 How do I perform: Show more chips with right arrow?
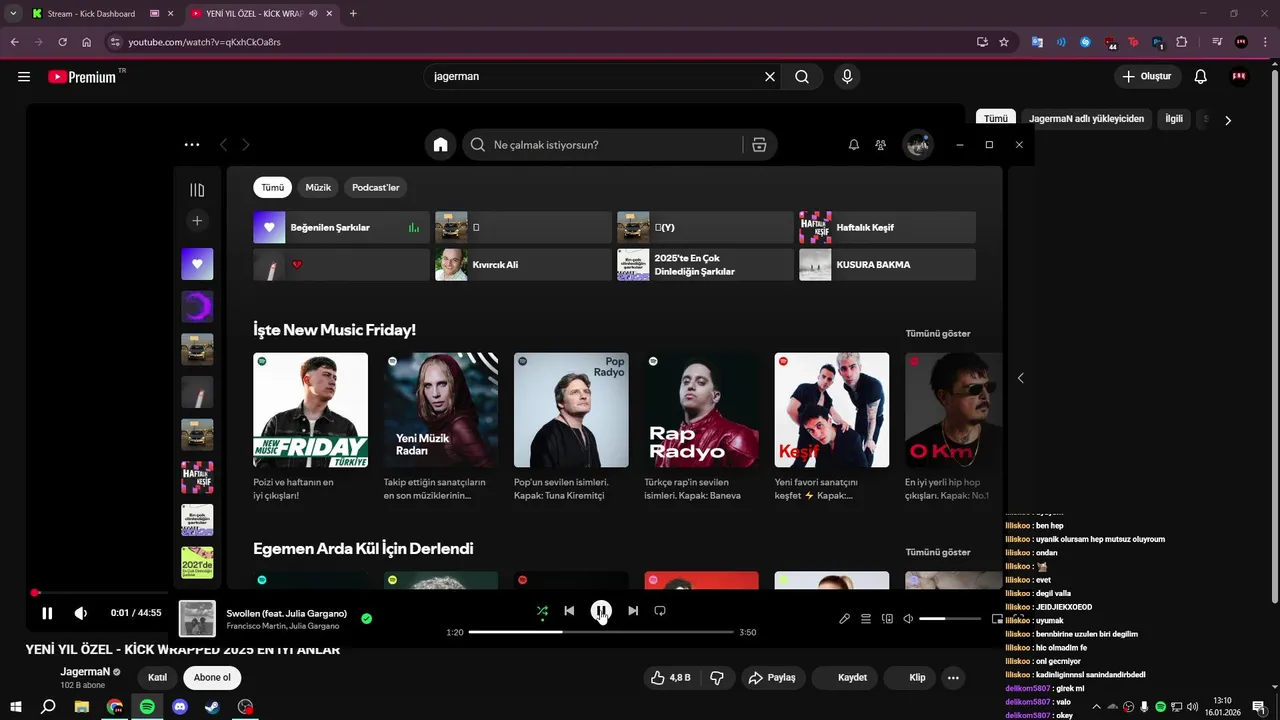point(1228,120)
